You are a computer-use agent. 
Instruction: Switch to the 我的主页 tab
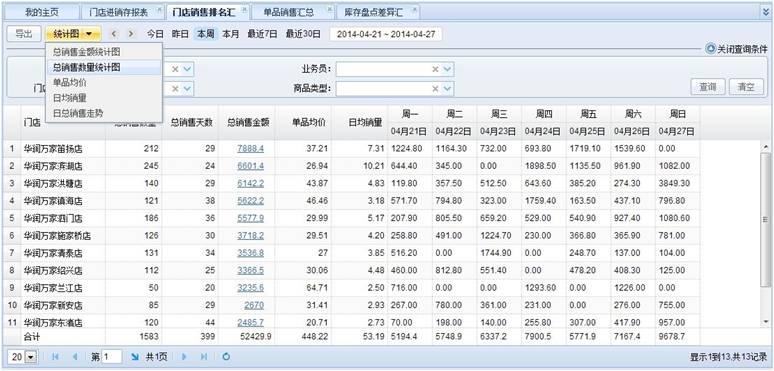(41, 12)
